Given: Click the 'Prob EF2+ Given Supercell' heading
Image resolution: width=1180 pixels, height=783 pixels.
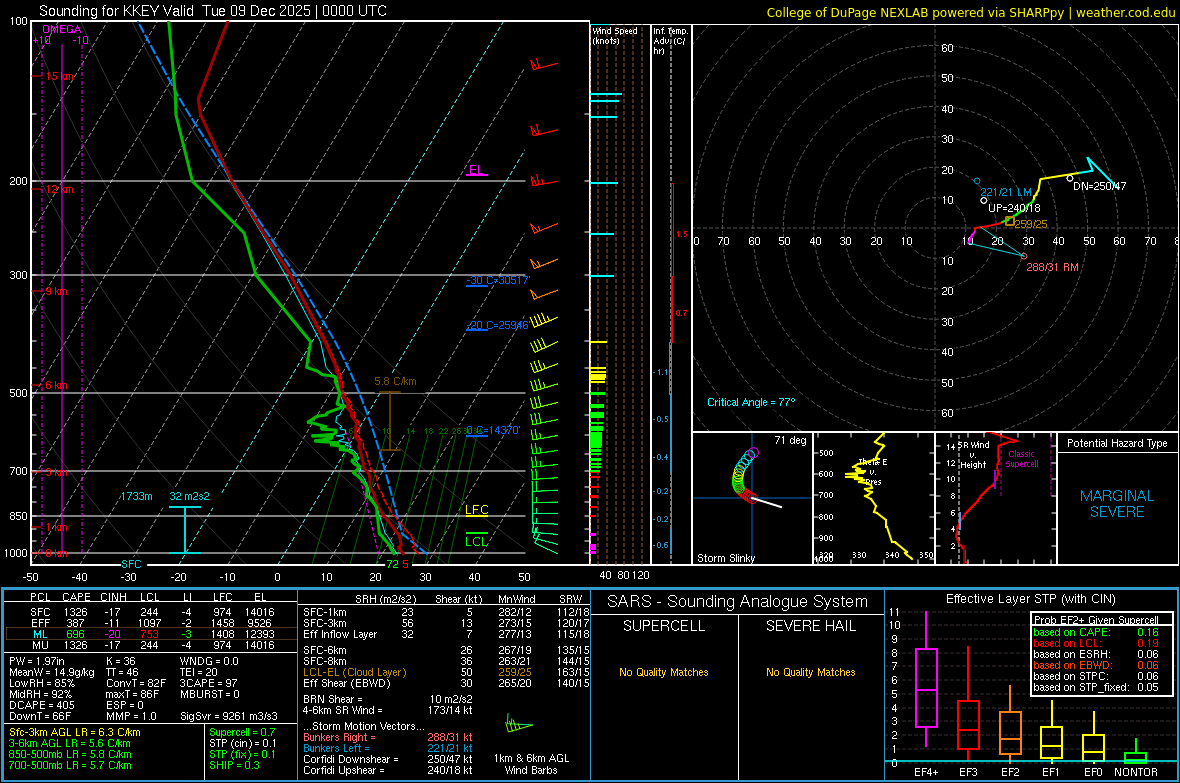Looking at the screenshot, I should (1096, 620).
